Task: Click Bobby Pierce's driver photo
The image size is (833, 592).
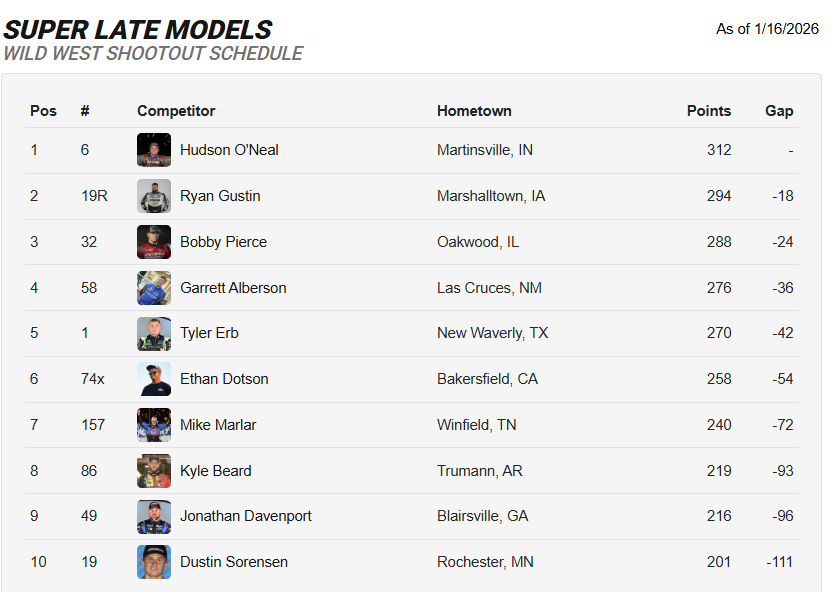Action: click(x=154, y=242)
